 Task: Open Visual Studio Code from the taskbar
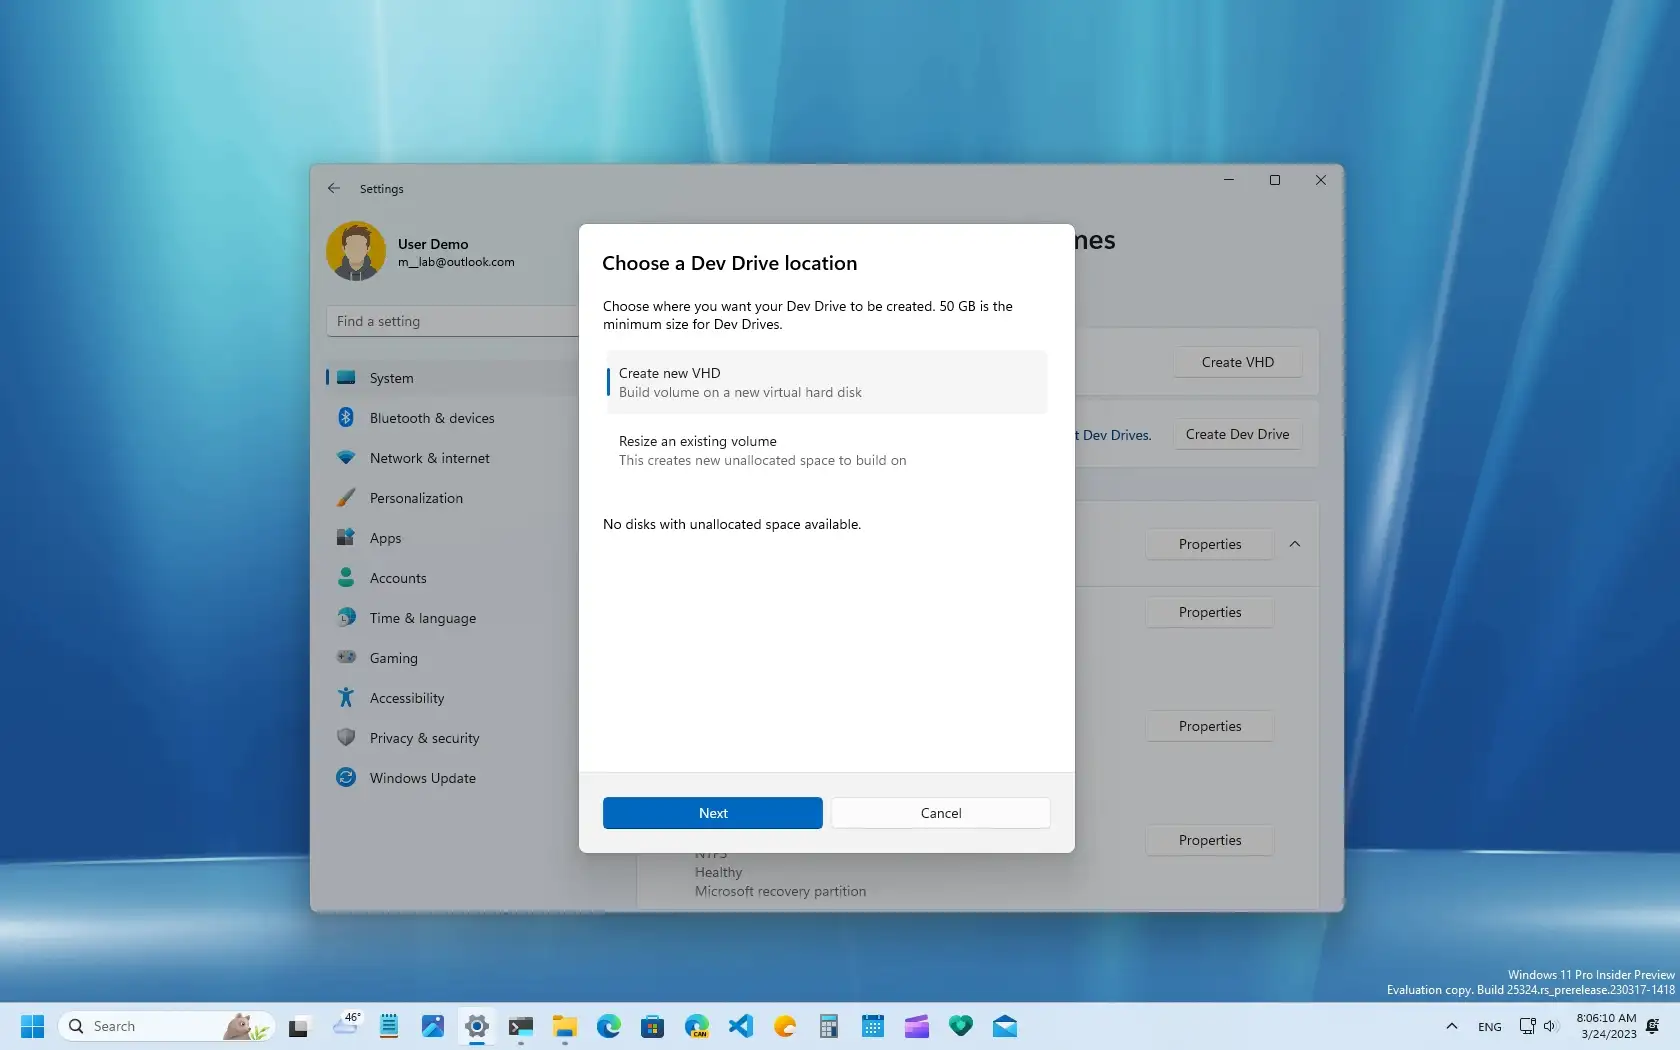741,1026
